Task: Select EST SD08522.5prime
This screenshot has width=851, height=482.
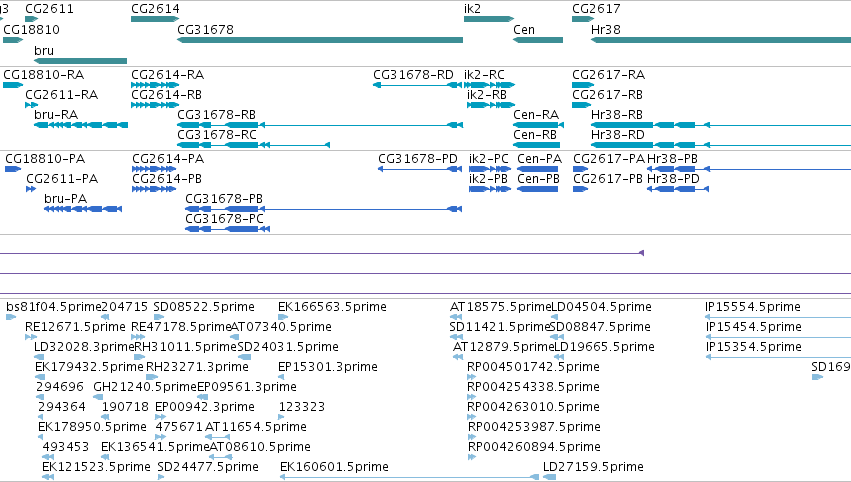Action: tap(158, 317)
